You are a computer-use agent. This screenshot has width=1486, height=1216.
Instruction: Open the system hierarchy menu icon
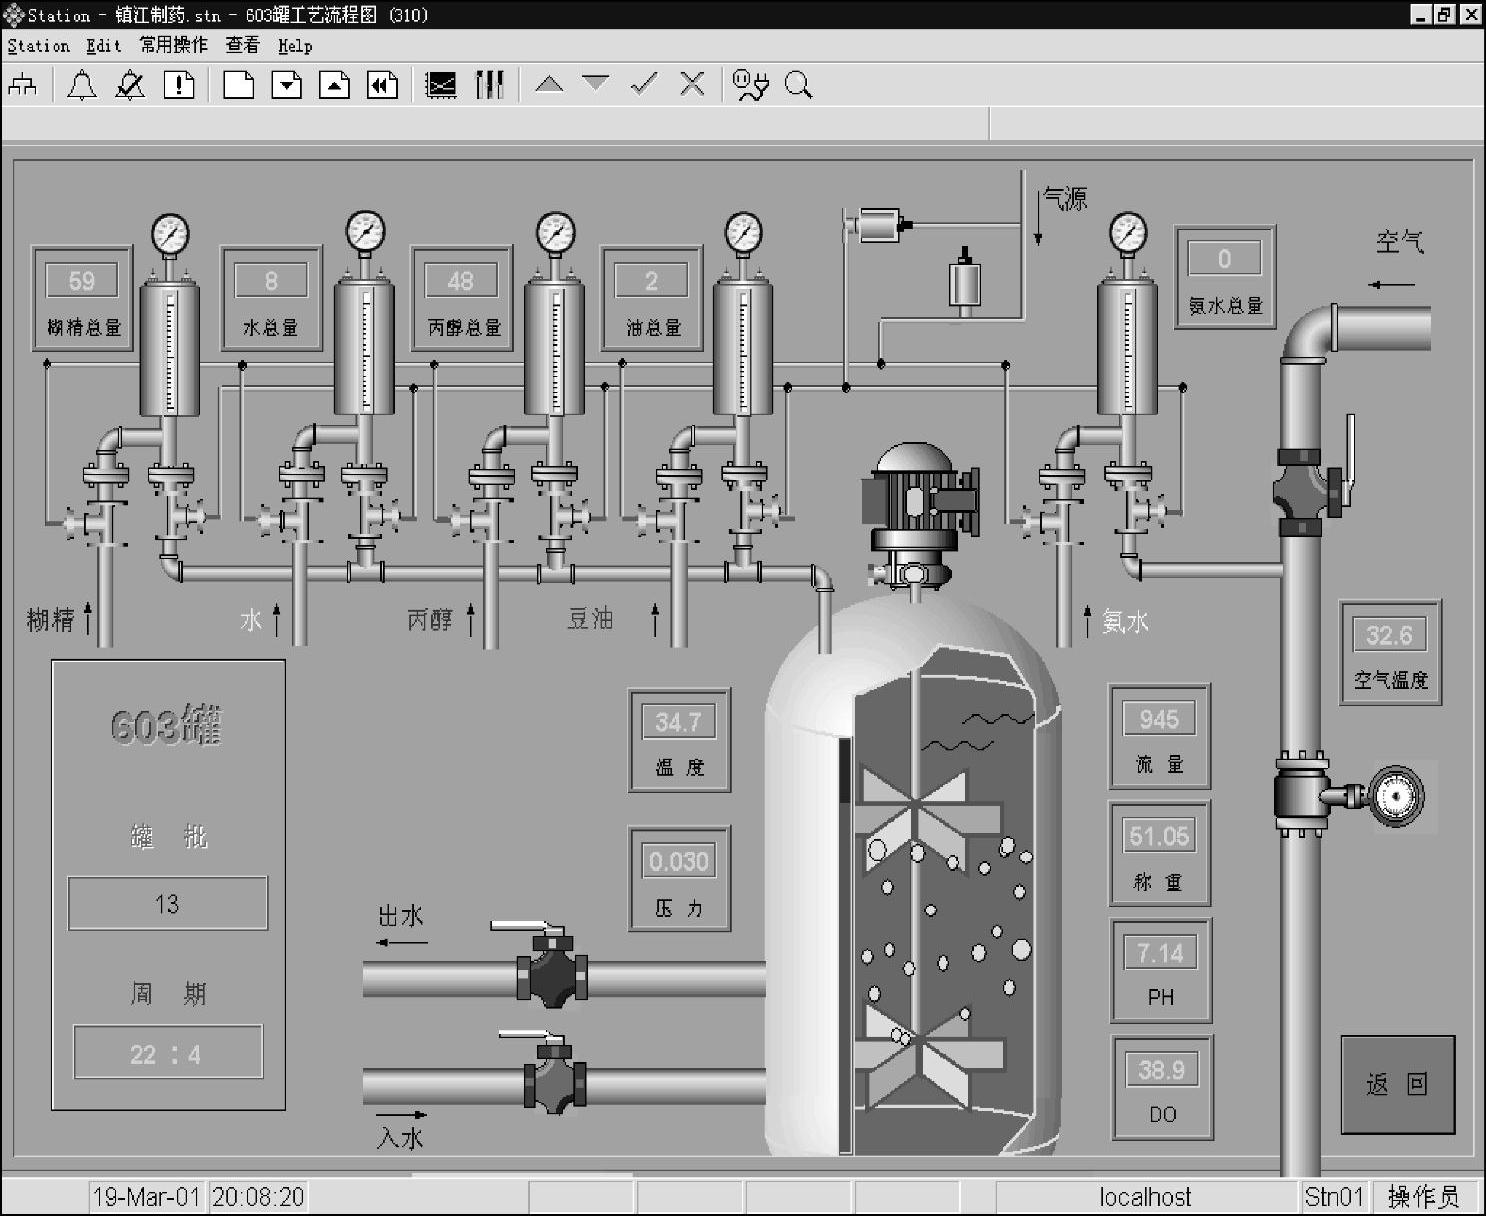coord(23,86)
